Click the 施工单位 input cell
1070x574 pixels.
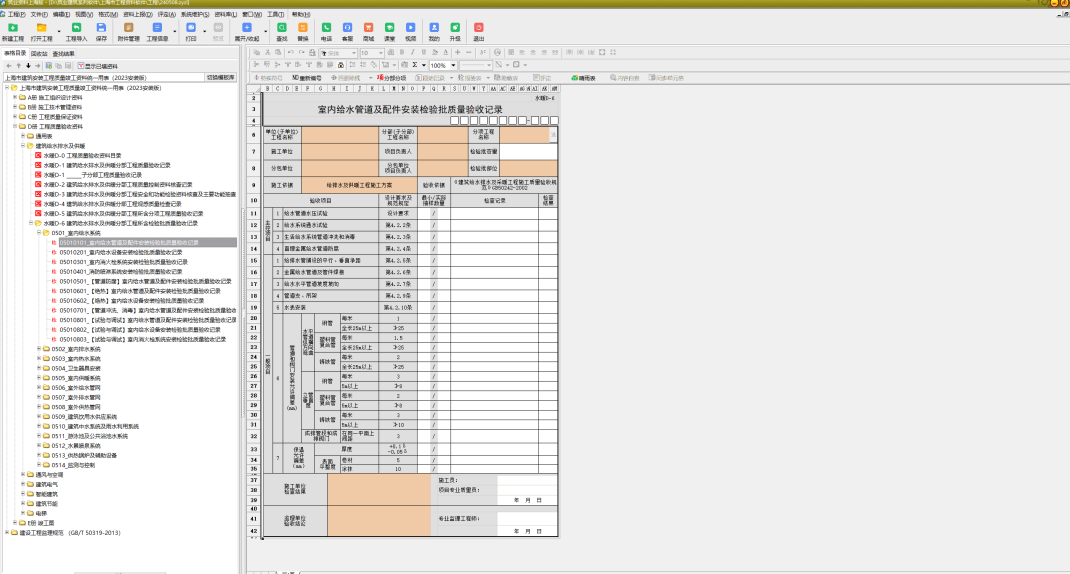341,152
